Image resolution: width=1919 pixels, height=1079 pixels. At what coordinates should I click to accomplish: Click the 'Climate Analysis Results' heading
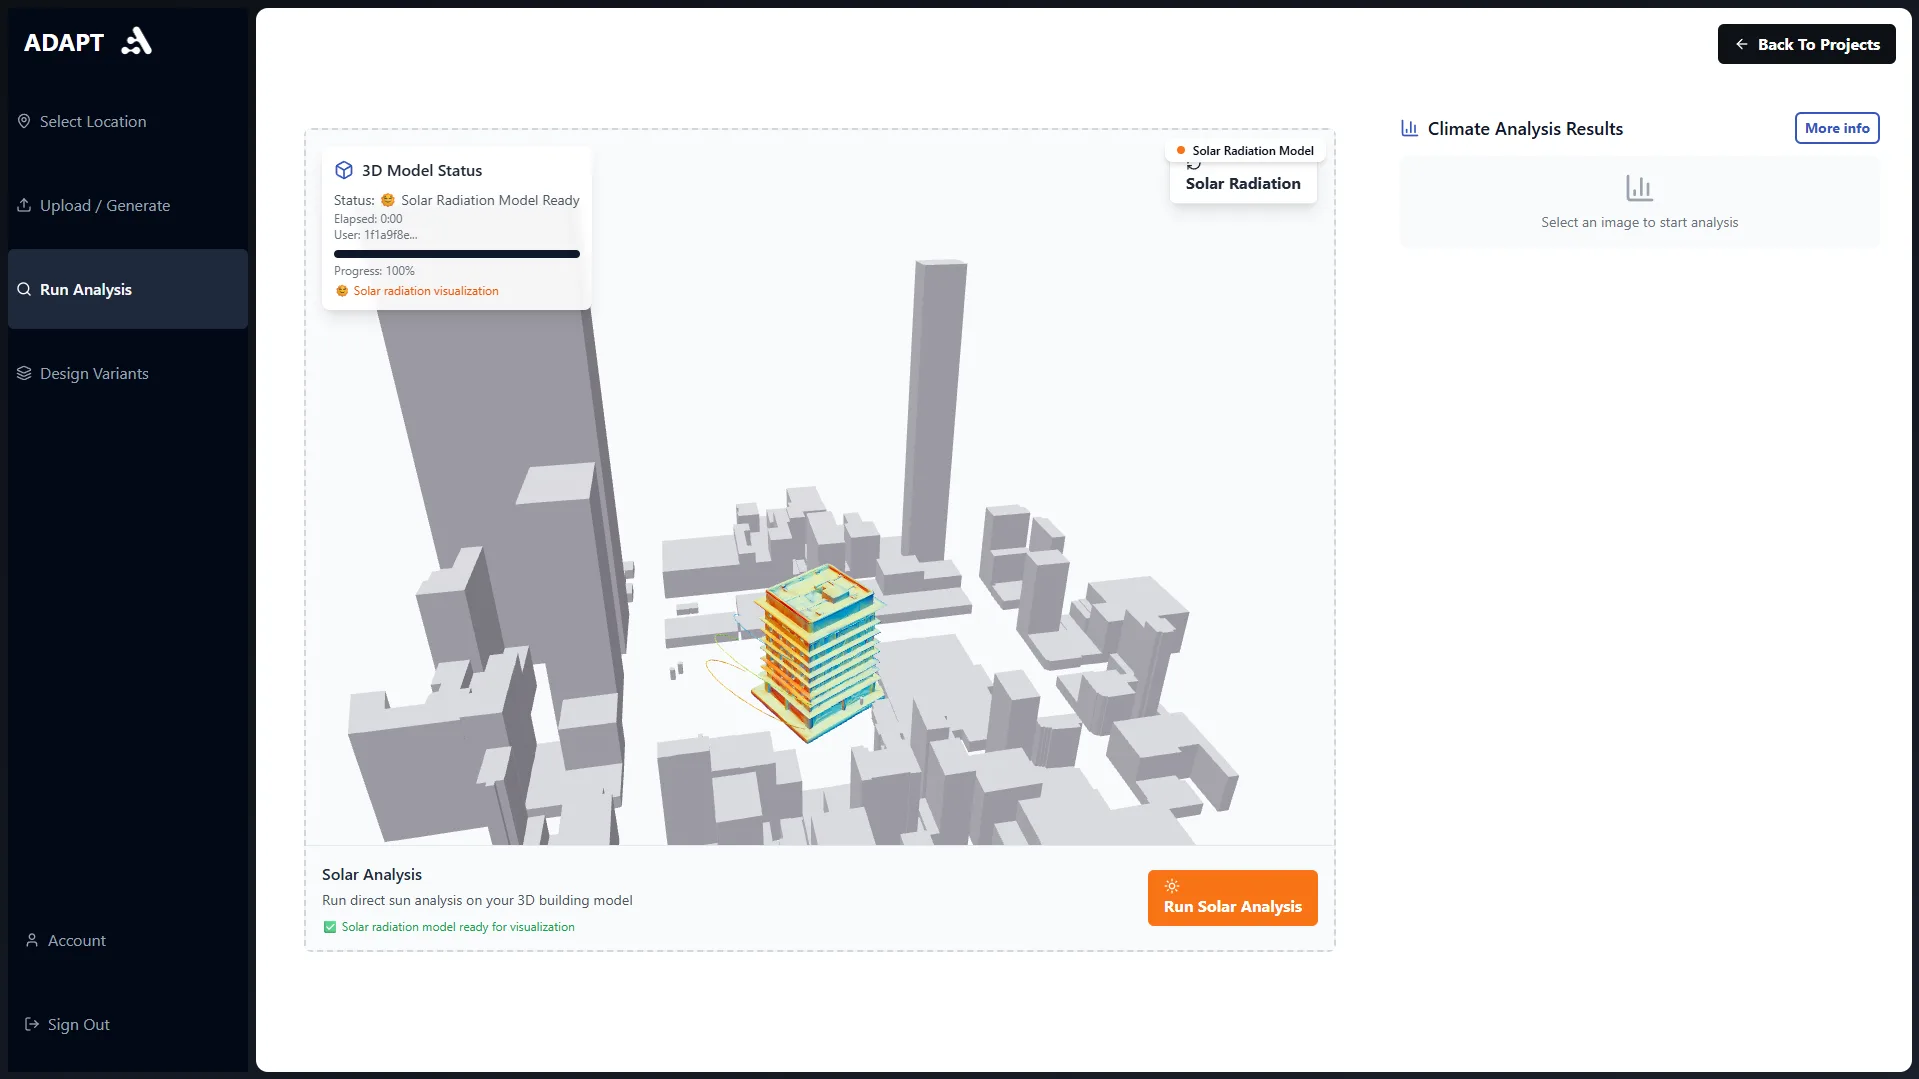coord(1525,128)
